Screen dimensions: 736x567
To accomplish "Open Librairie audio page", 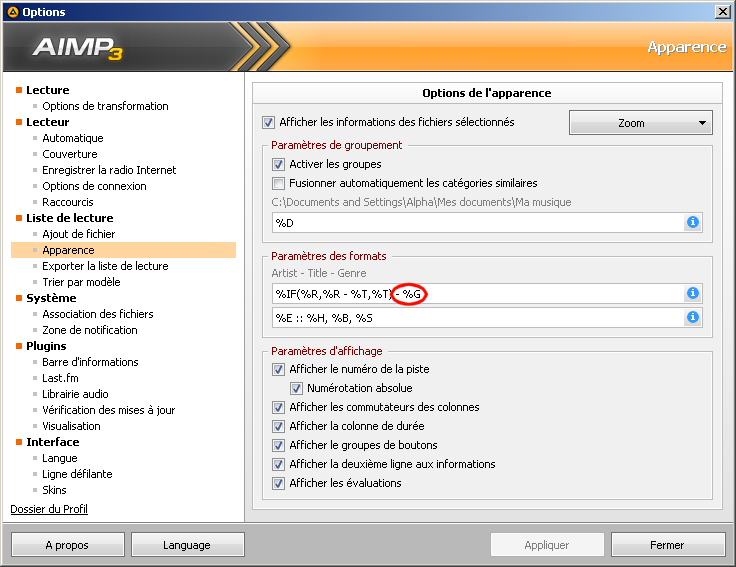I will point(75,394).
